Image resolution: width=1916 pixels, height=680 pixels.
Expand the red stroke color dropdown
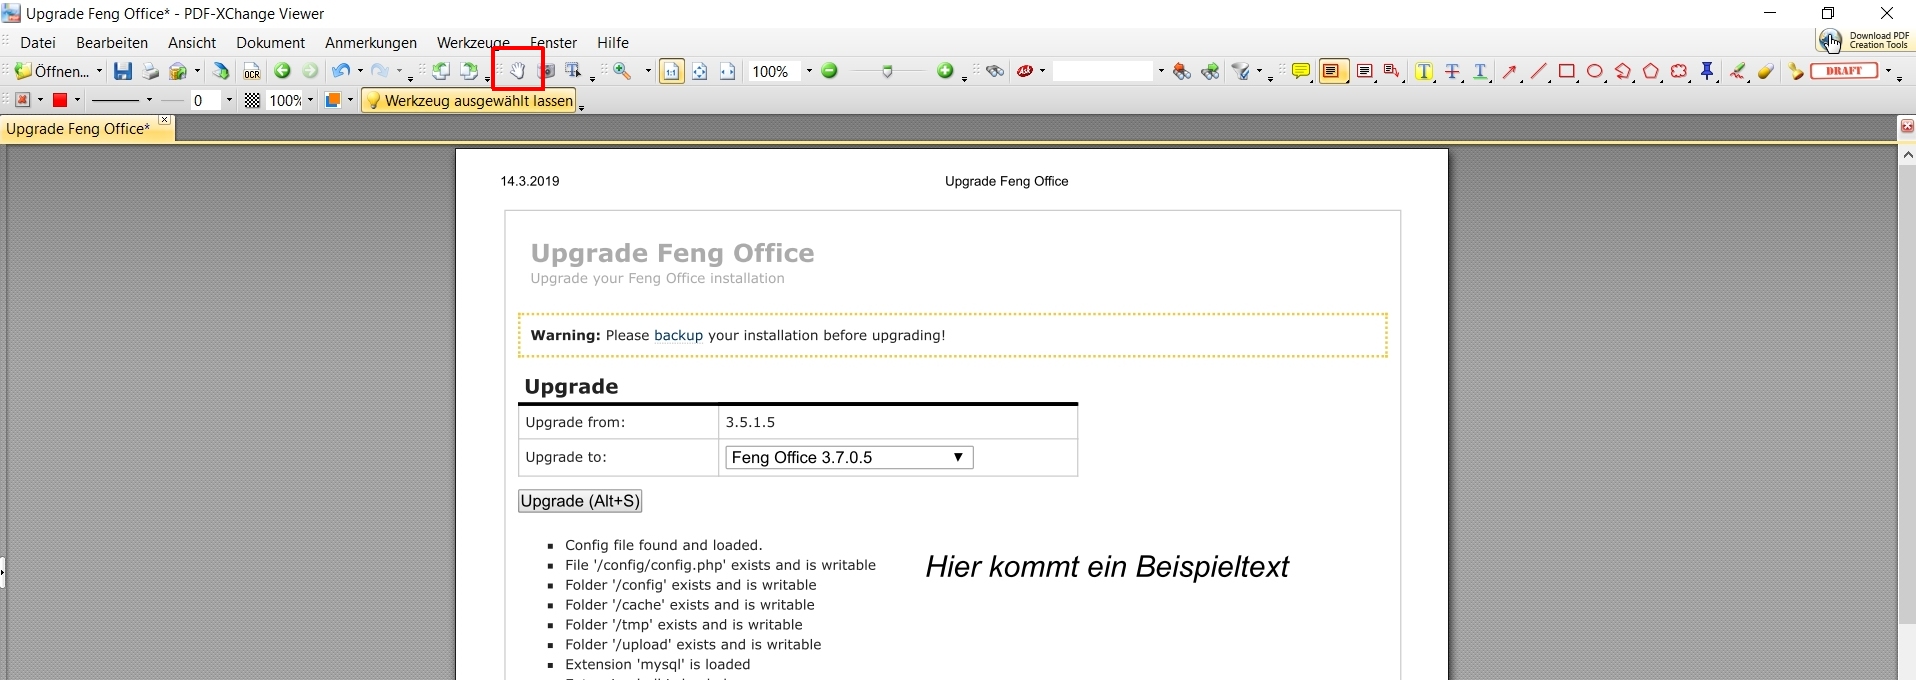[77, 100]
